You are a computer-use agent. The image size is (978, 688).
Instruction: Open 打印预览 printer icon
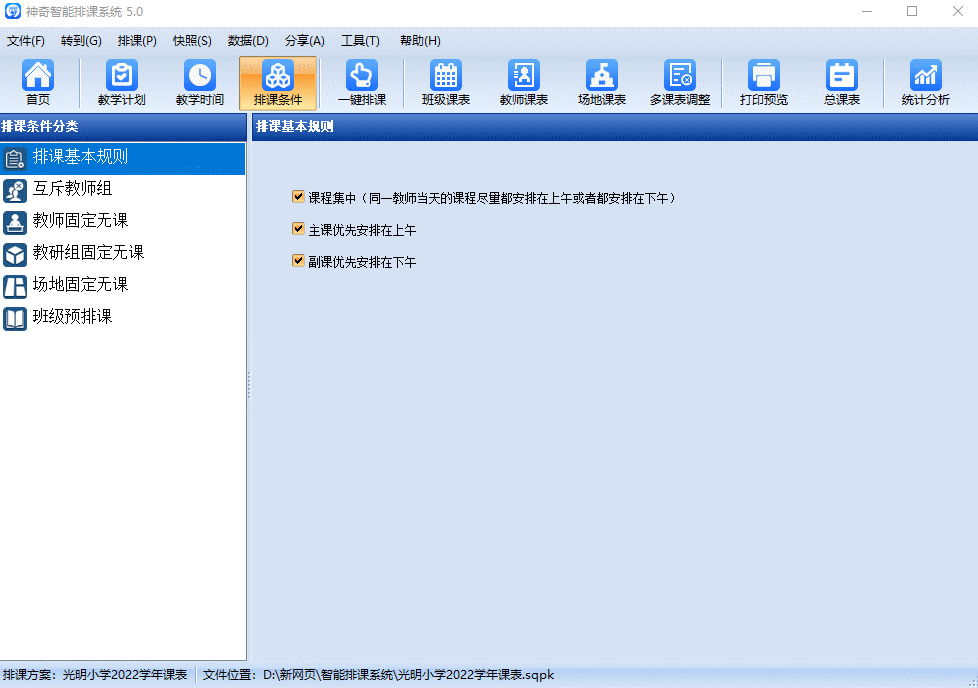point(763,82)
